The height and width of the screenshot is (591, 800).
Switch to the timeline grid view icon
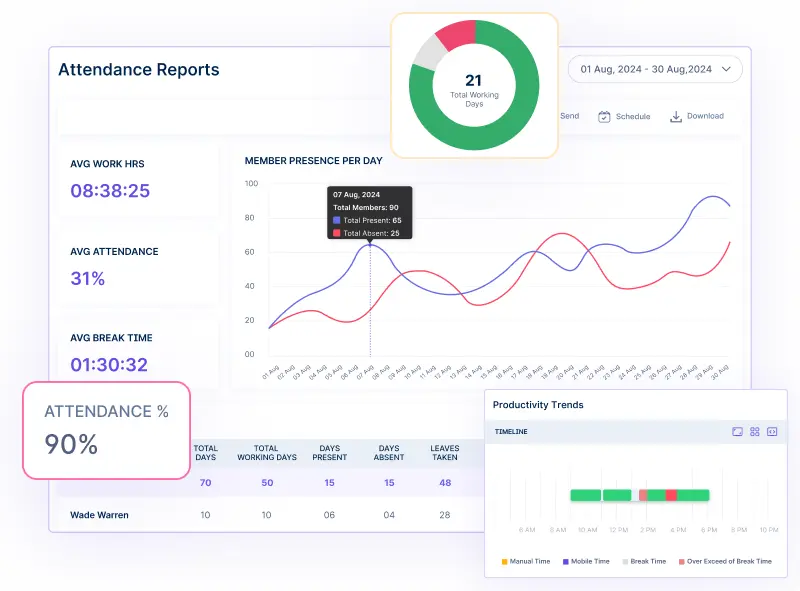tap(755, 432)
